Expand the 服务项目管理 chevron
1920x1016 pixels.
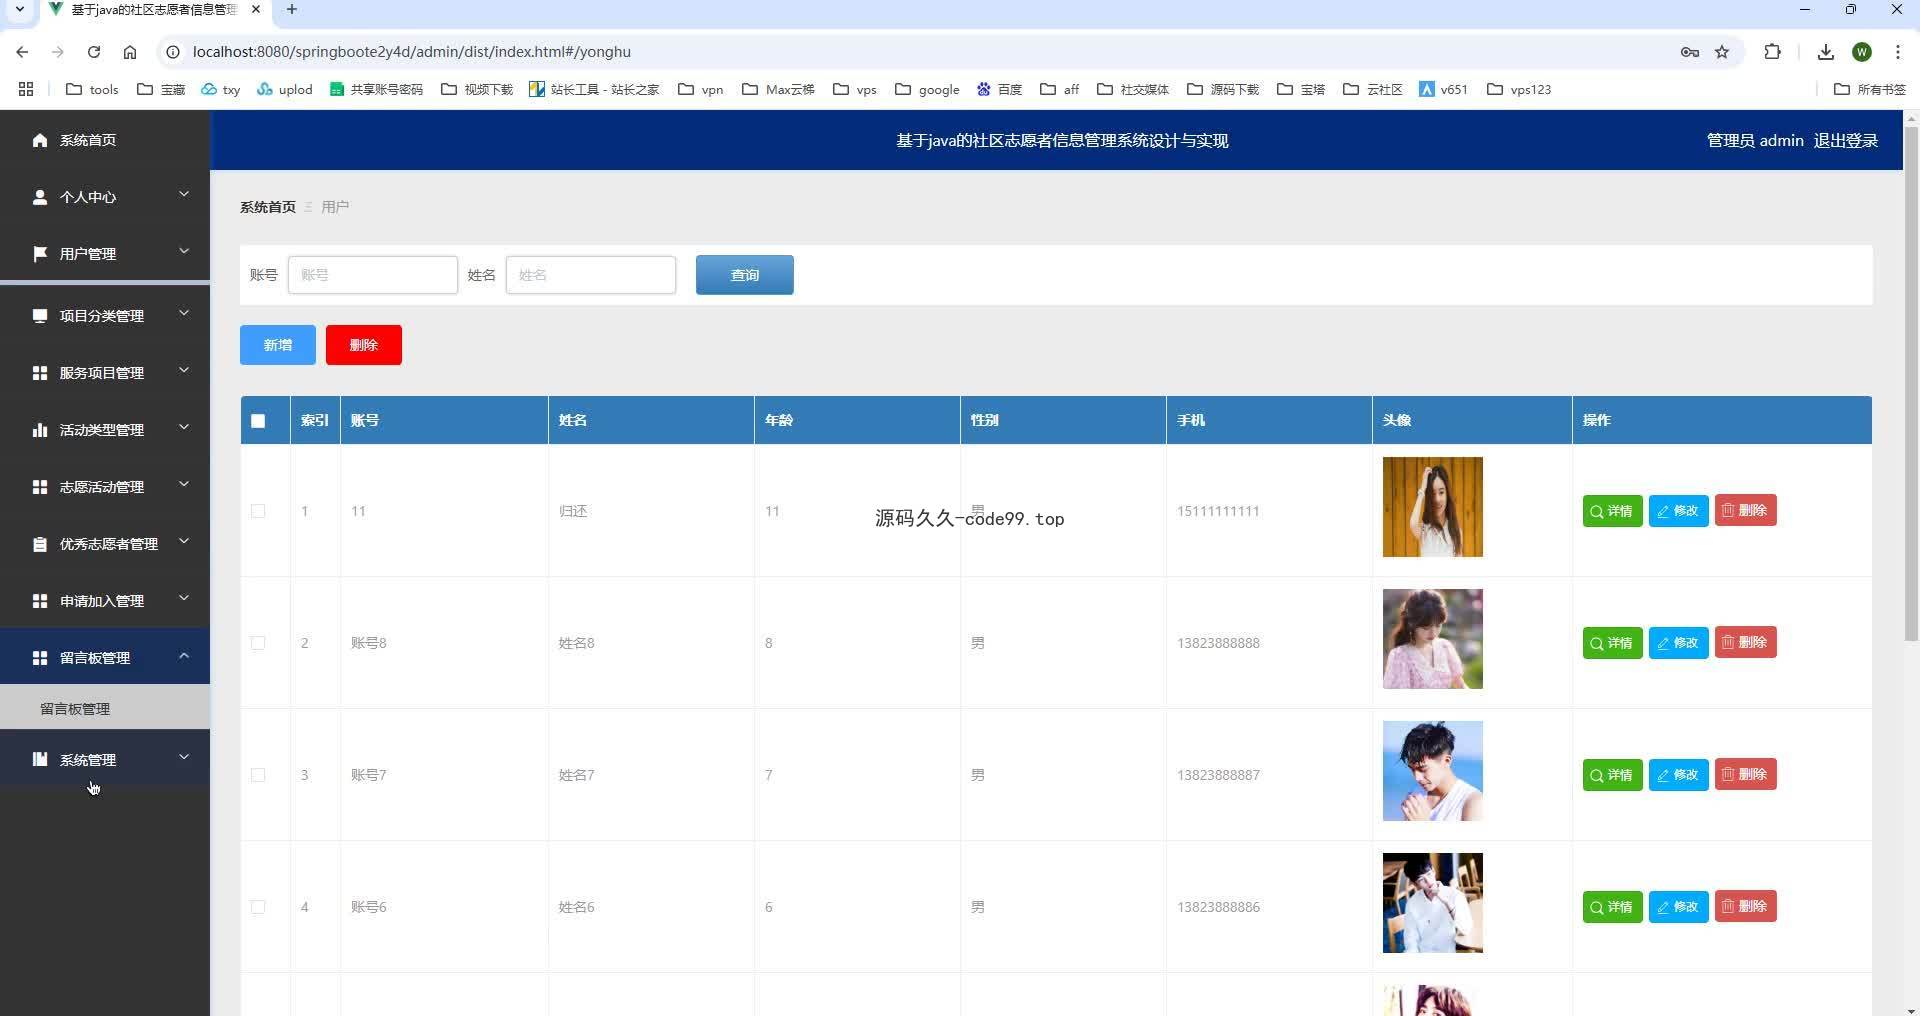click(x=184, y=370)
